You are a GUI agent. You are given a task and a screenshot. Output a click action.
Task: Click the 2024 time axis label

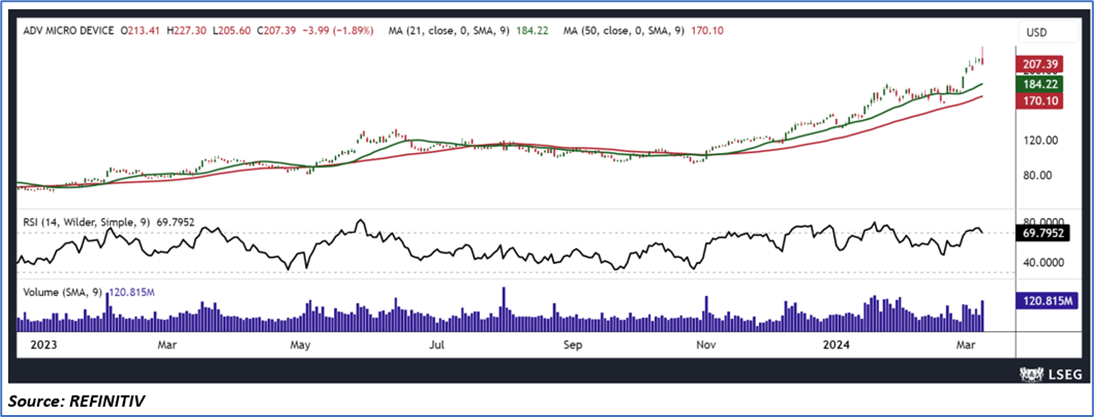[835, 344]
